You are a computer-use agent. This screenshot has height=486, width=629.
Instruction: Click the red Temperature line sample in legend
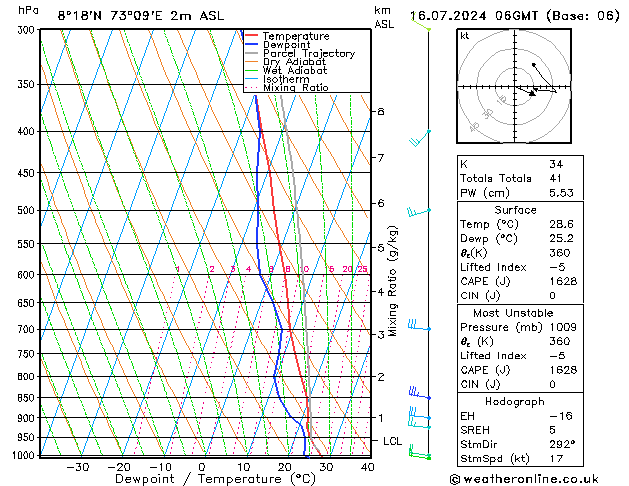[x=252, y=35]
